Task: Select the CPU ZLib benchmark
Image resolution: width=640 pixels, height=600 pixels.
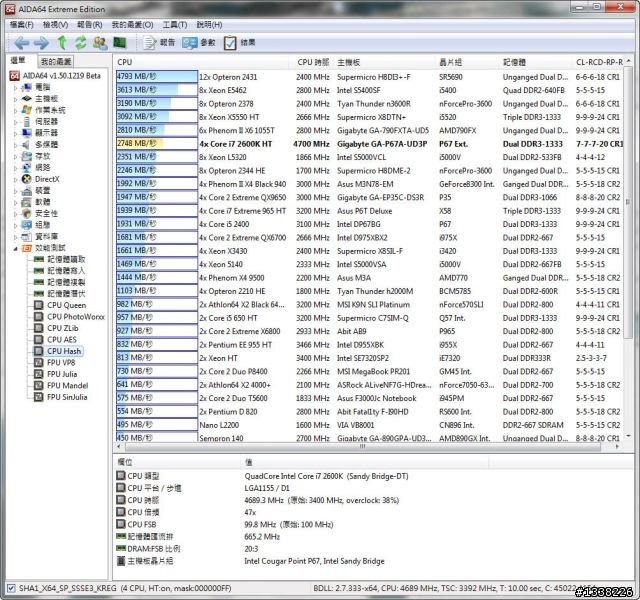Action: tap(56, 328)
